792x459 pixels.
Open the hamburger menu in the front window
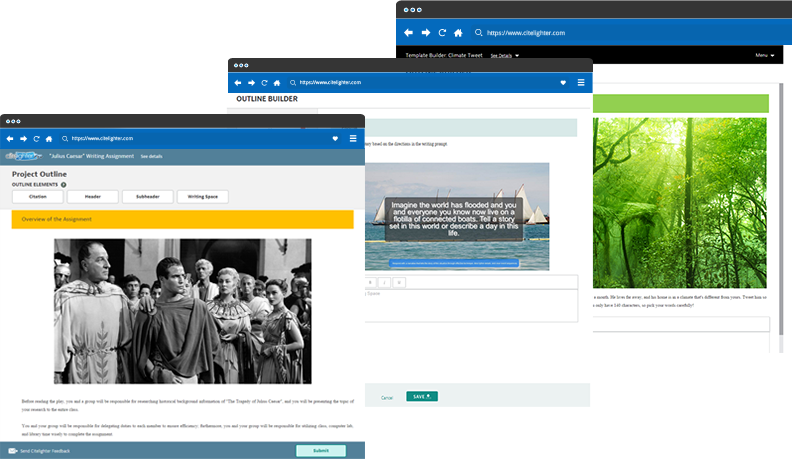(353, 138)
